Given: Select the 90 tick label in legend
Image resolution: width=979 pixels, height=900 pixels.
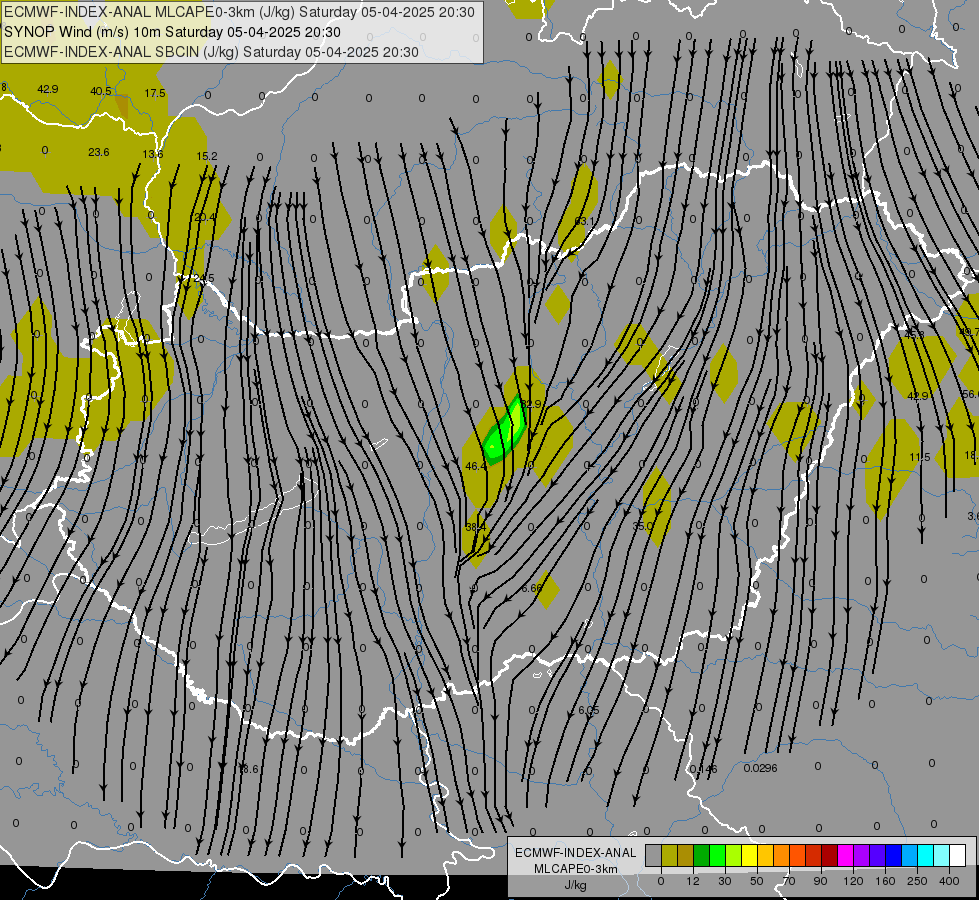Looking at the screenshot, I should tap(821, 881).
